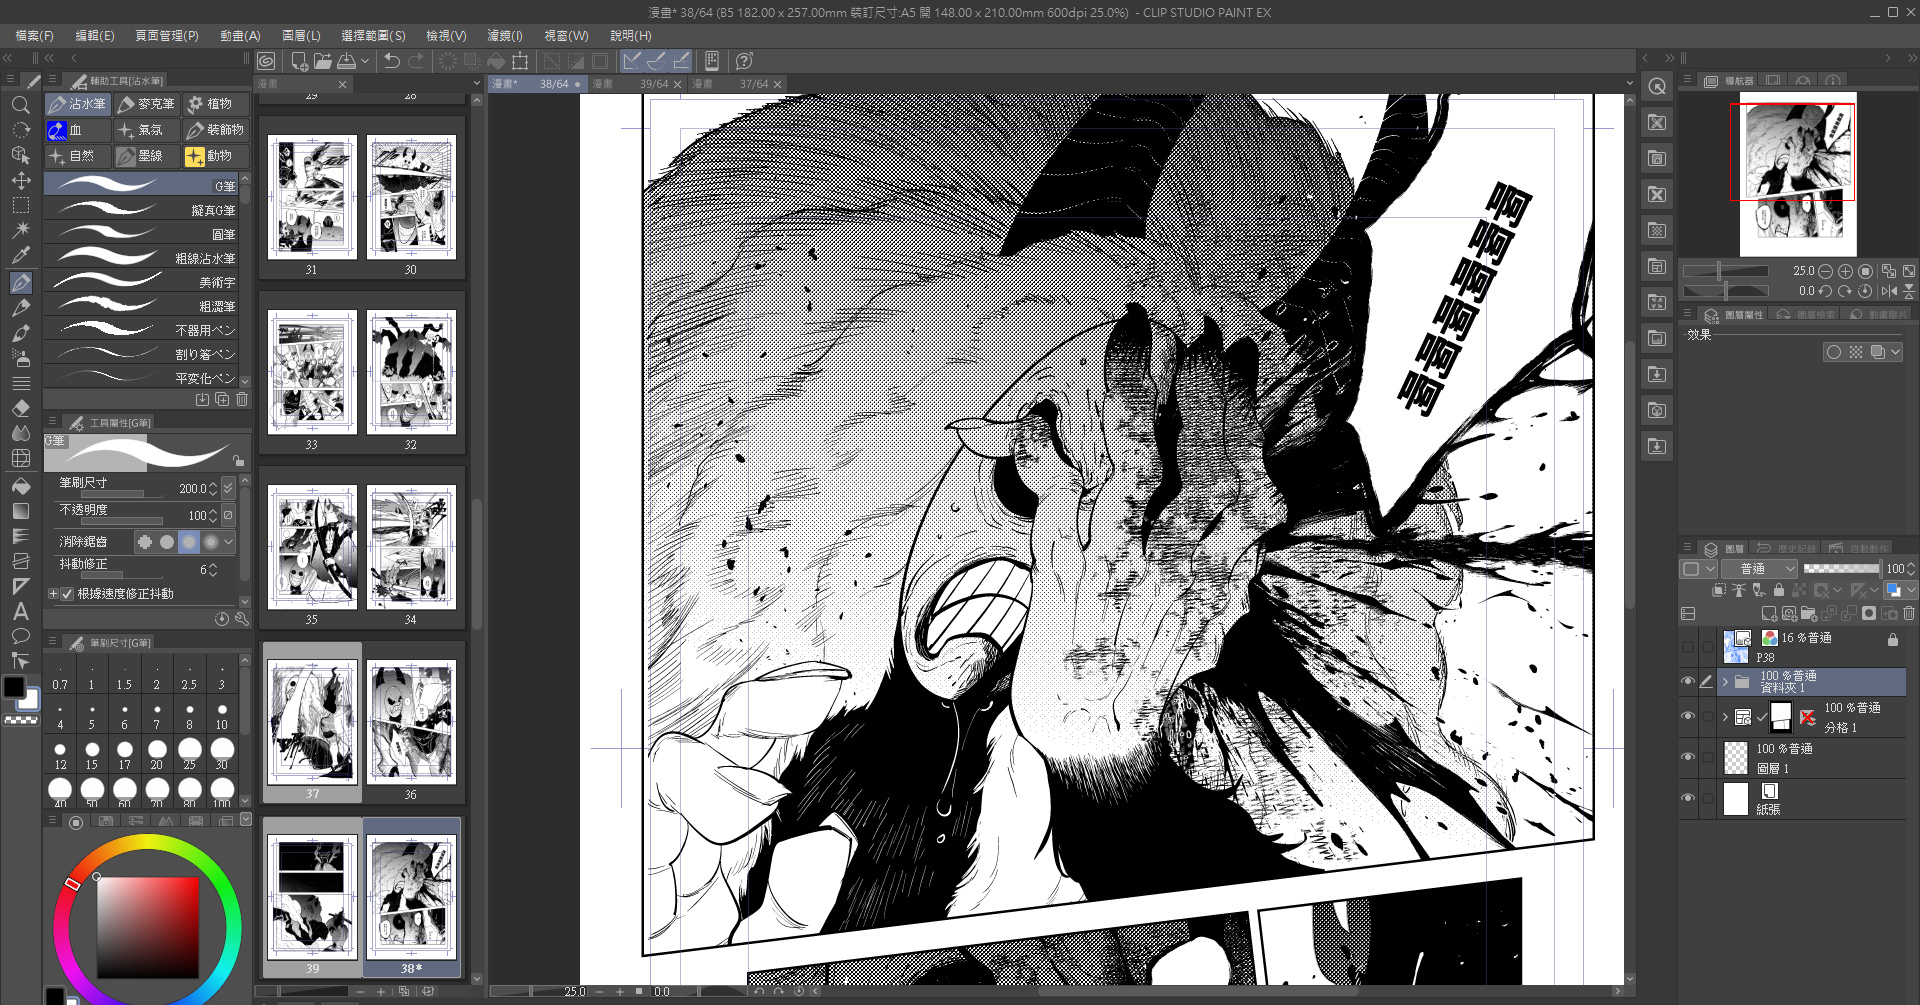1920x1005 pixels.
Task: Select the rectangular Selection tool
Action: [x=20, y=206]
